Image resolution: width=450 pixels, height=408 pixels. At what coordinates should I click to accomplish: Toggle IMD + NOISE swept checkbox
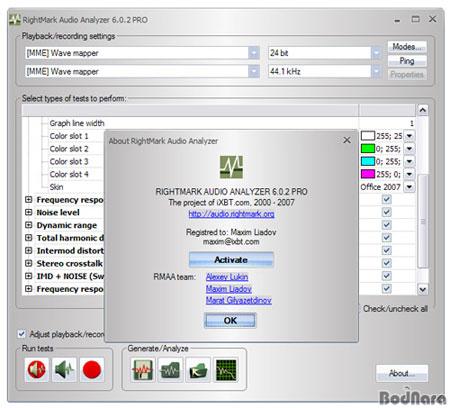coord(387,276)
